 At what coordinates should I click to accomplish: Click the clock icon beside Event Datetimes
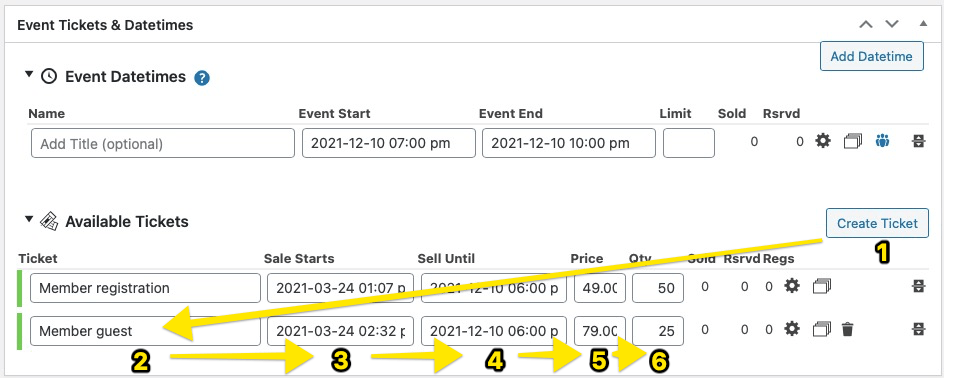[49, 77]
